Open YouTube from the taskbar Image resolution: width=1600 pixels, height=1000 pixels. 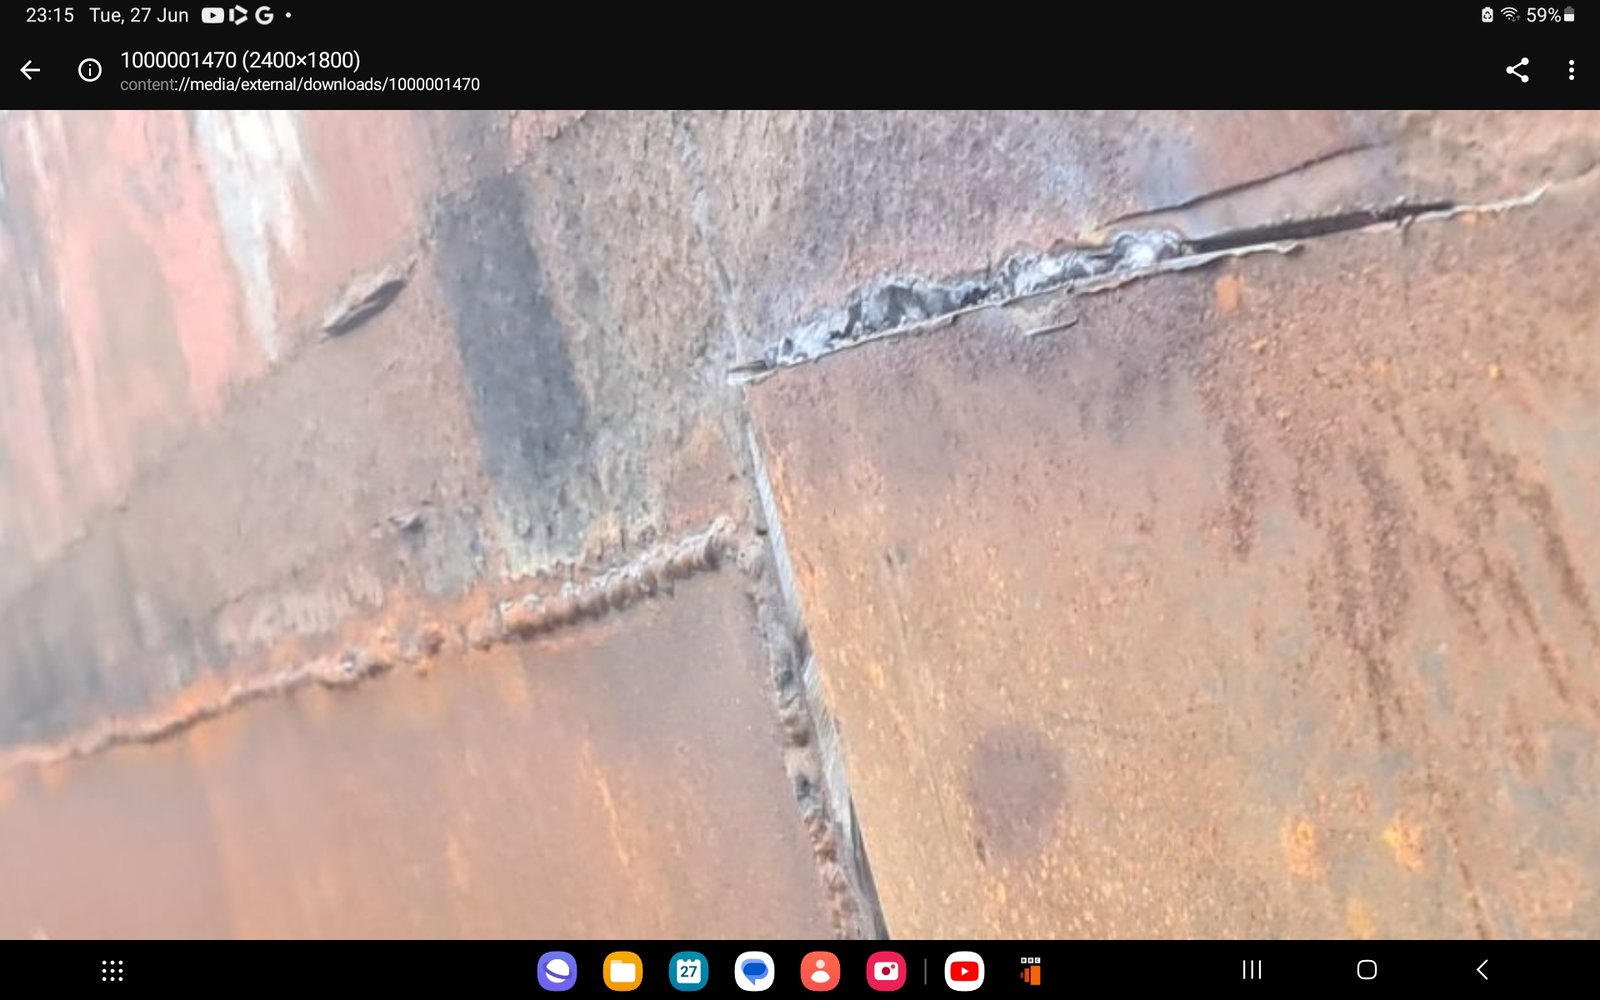(x=964, y=970)
